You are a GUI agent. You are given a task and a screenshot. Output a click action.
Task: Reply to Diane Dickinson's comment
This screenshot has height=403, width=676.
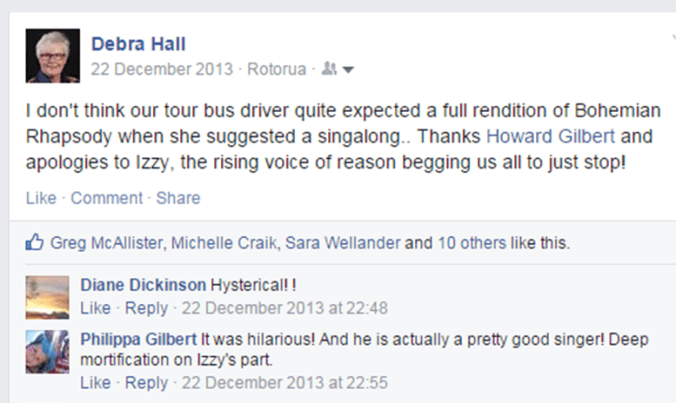(x=146, y=307)
